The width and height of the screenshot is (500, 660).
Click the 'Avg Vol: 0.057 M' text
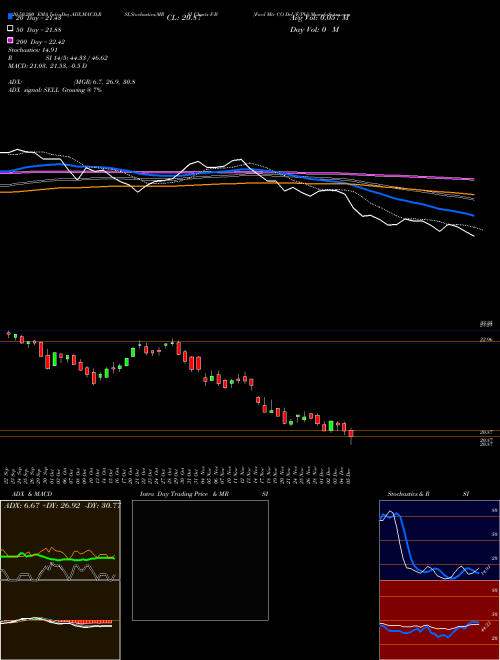click(x=320, y=18)
